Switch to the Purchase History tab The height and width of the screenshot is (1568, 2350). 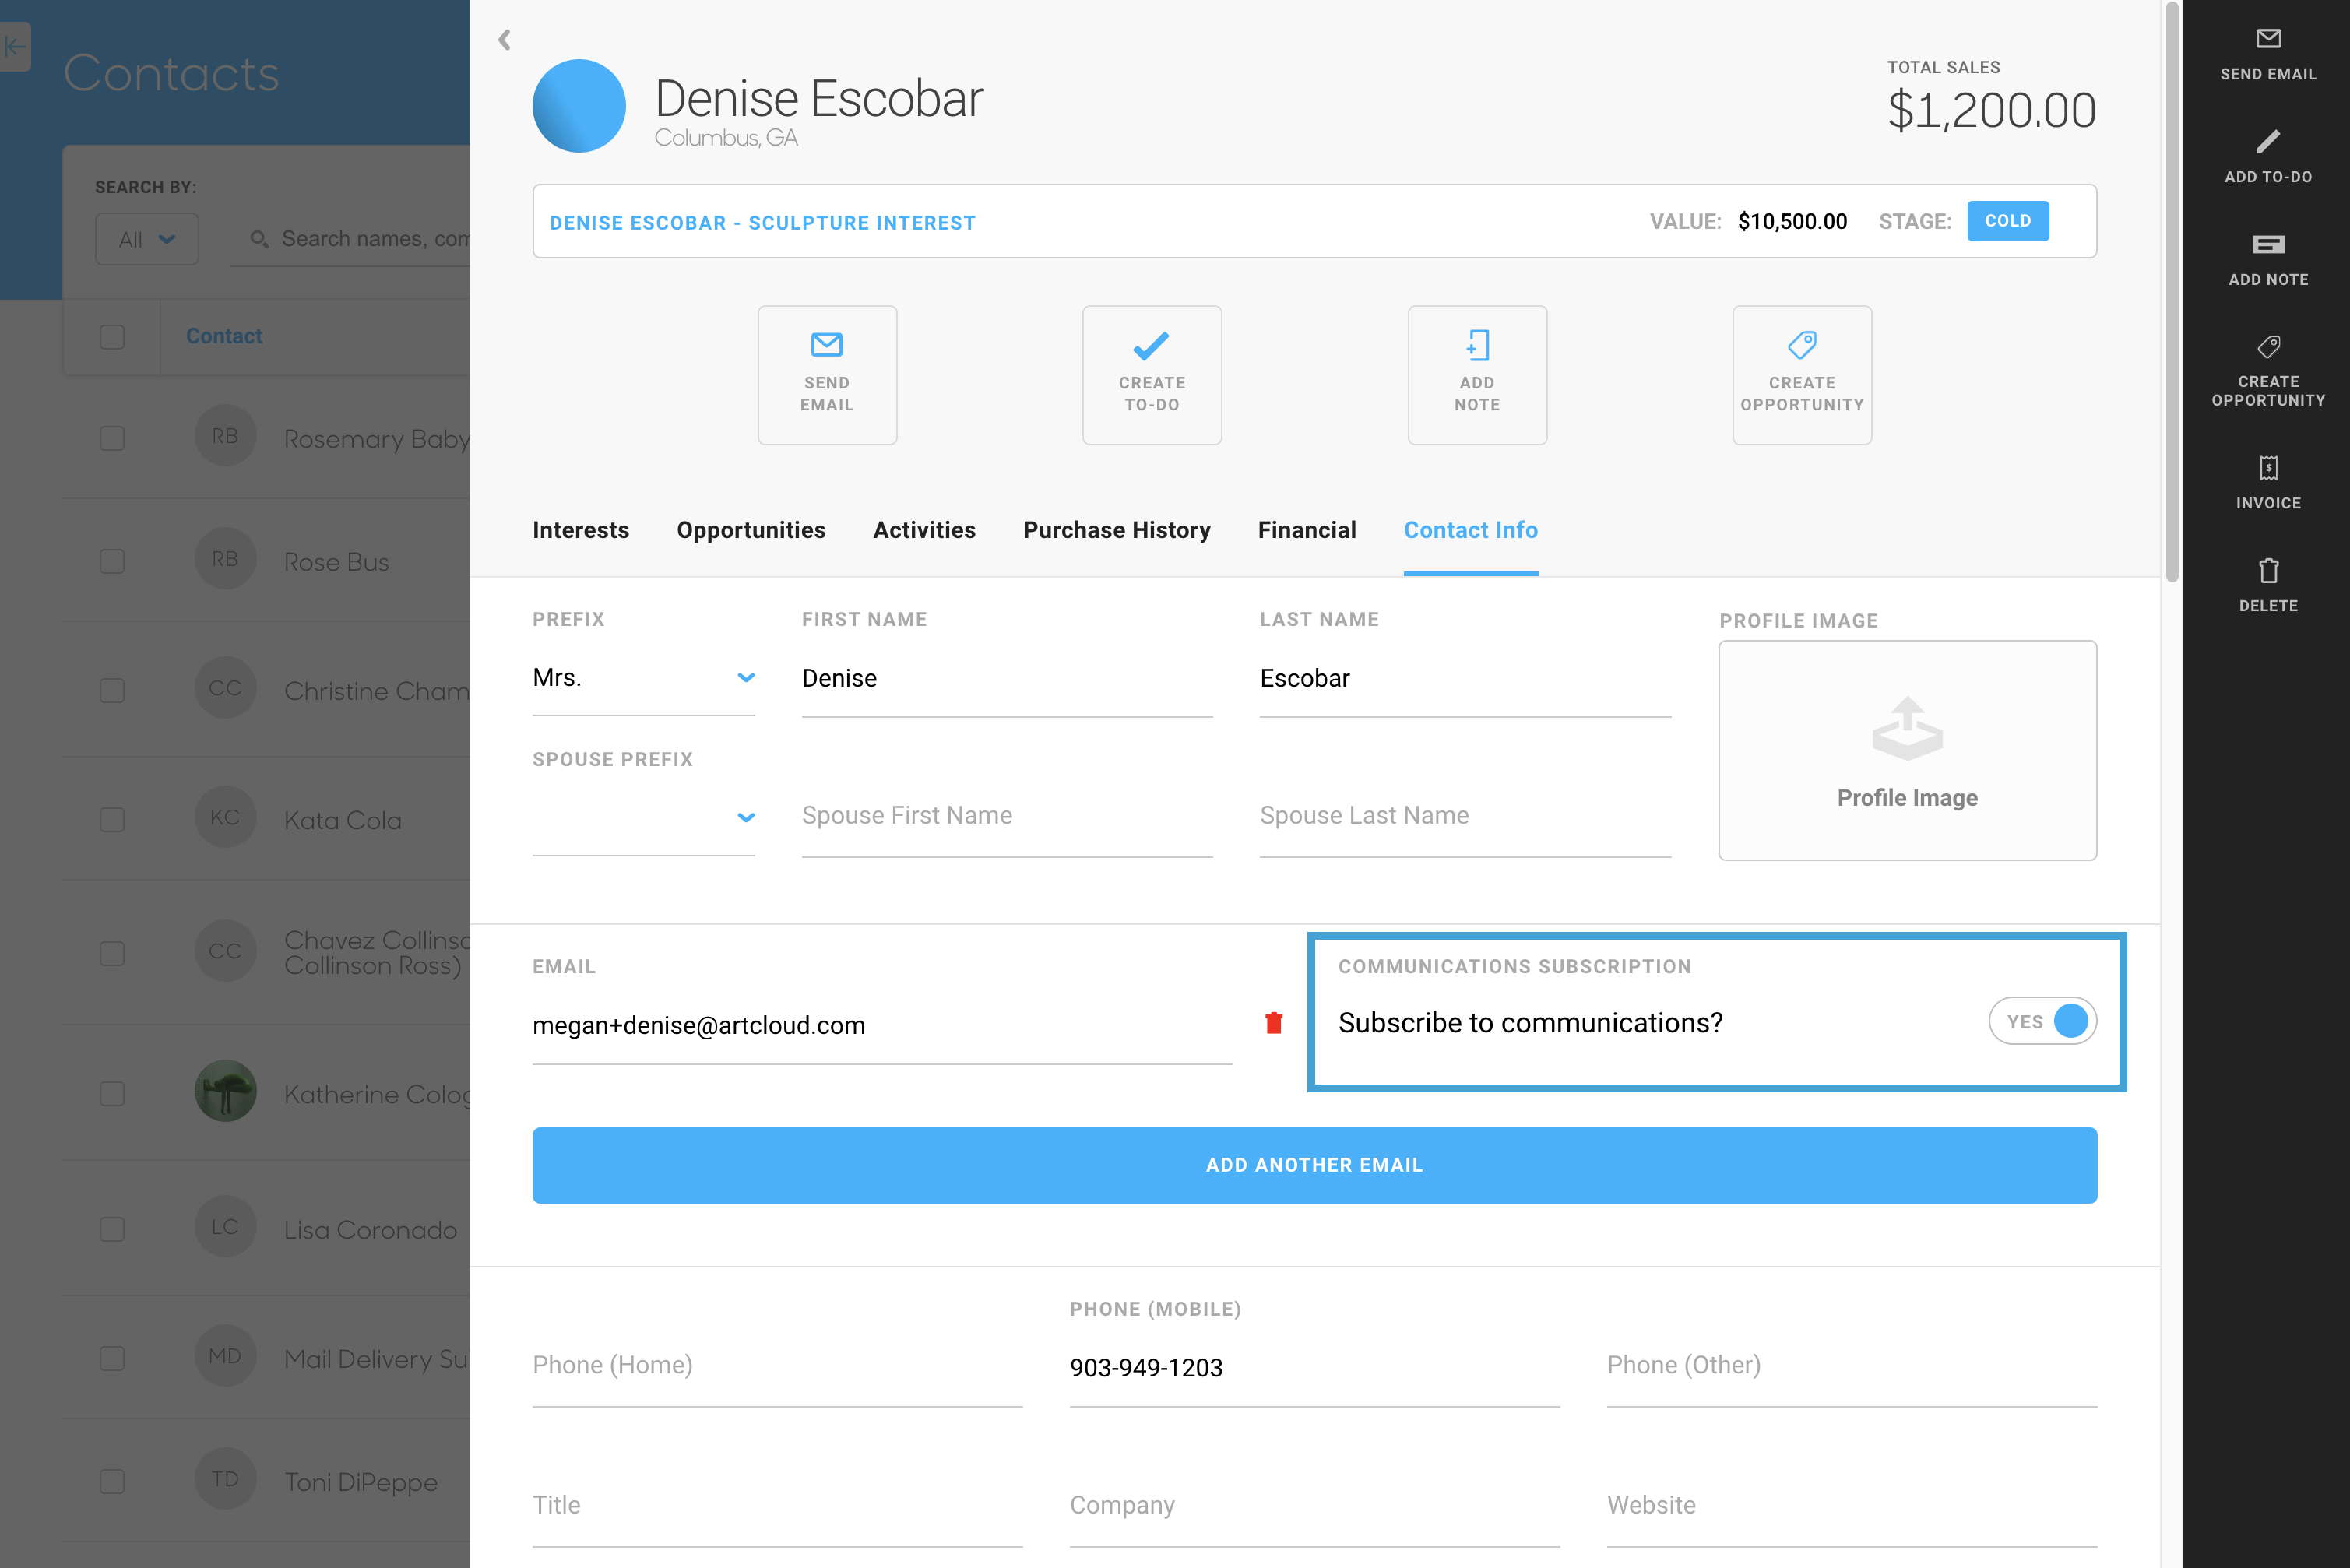(x=1116, y=530)
